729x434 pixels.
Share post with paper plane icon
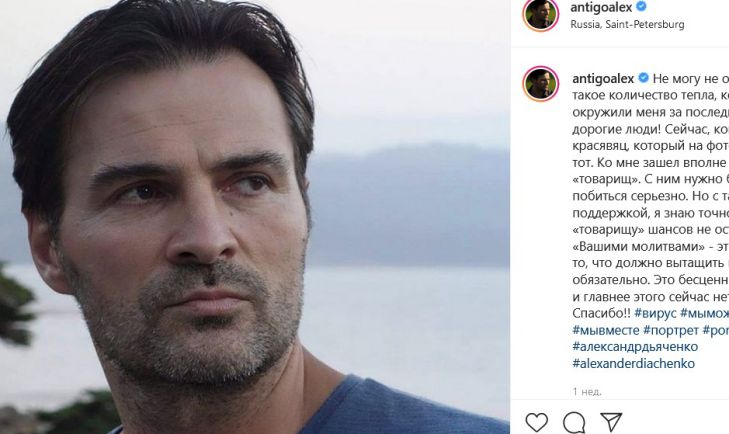pyautogui.click(x=611, y=422)
